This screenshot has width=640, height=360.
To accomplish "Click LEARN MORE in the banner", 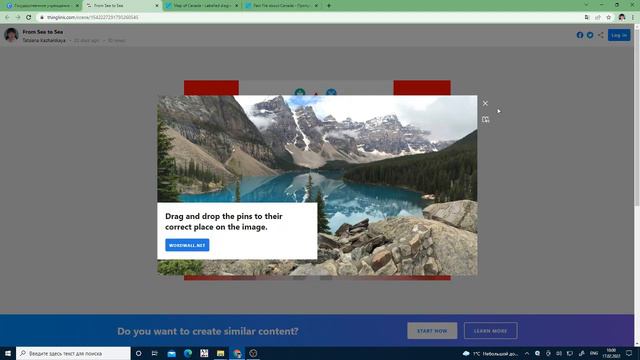I will tap(490, 331).
